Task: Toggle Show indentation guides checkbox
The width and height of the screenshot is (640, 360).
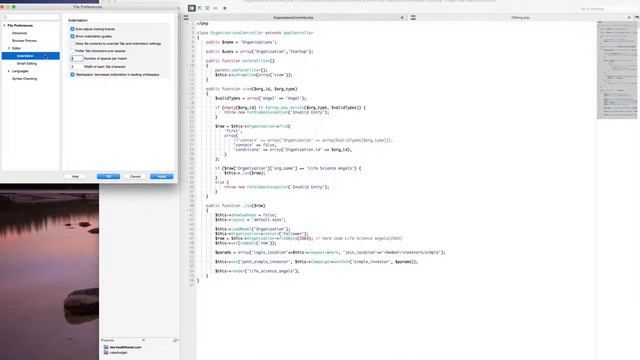Action: point(73,36)
